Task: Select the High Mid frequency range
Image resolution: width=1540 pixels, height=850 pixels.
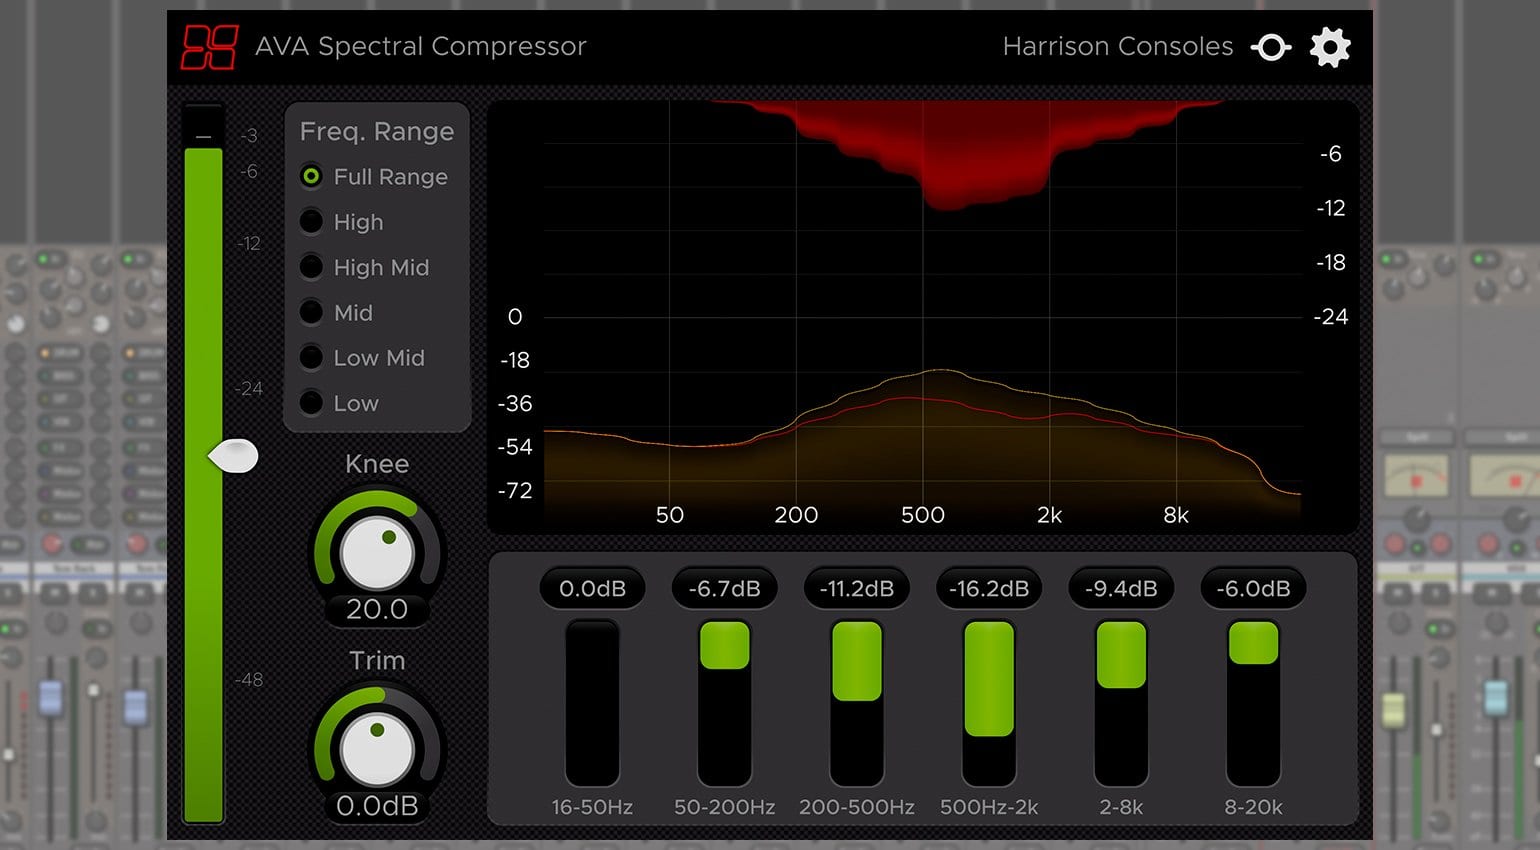Action: pos(311,267)
